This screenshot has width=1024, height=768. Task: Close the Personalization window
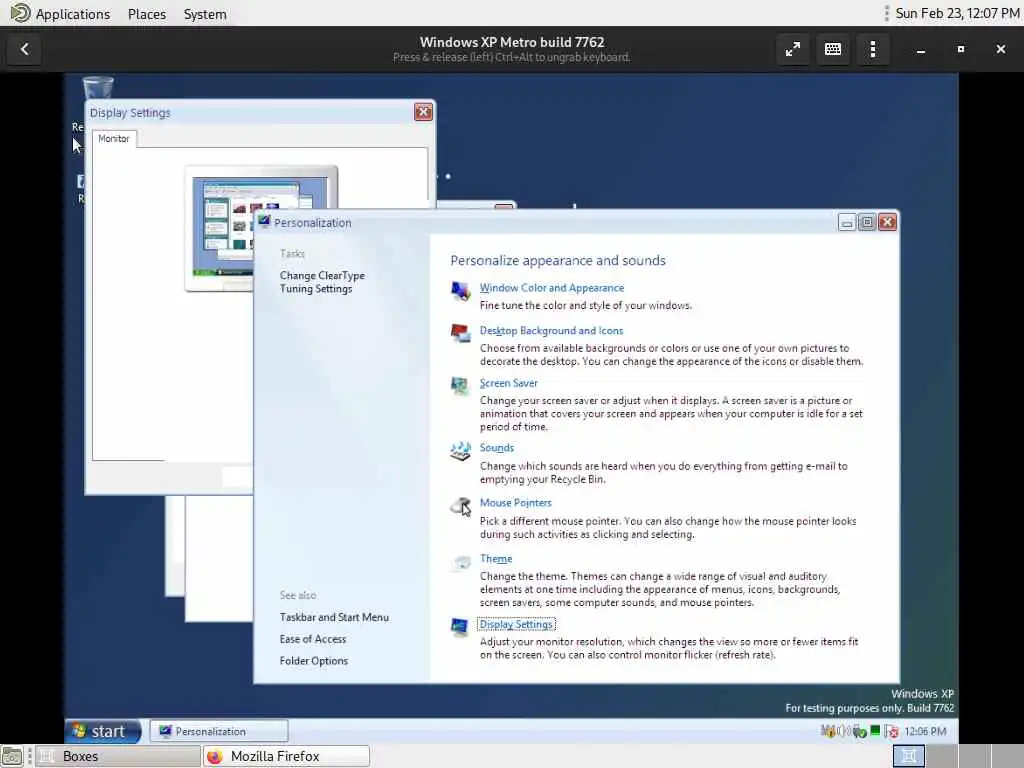click(888, 222)
